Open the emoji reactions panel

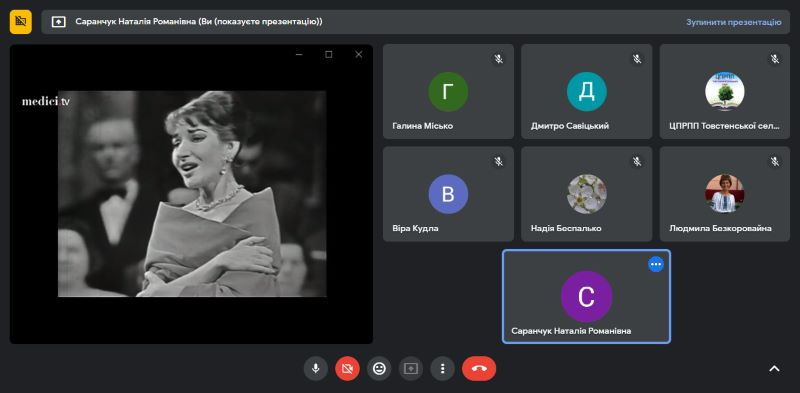coord(379,369)
